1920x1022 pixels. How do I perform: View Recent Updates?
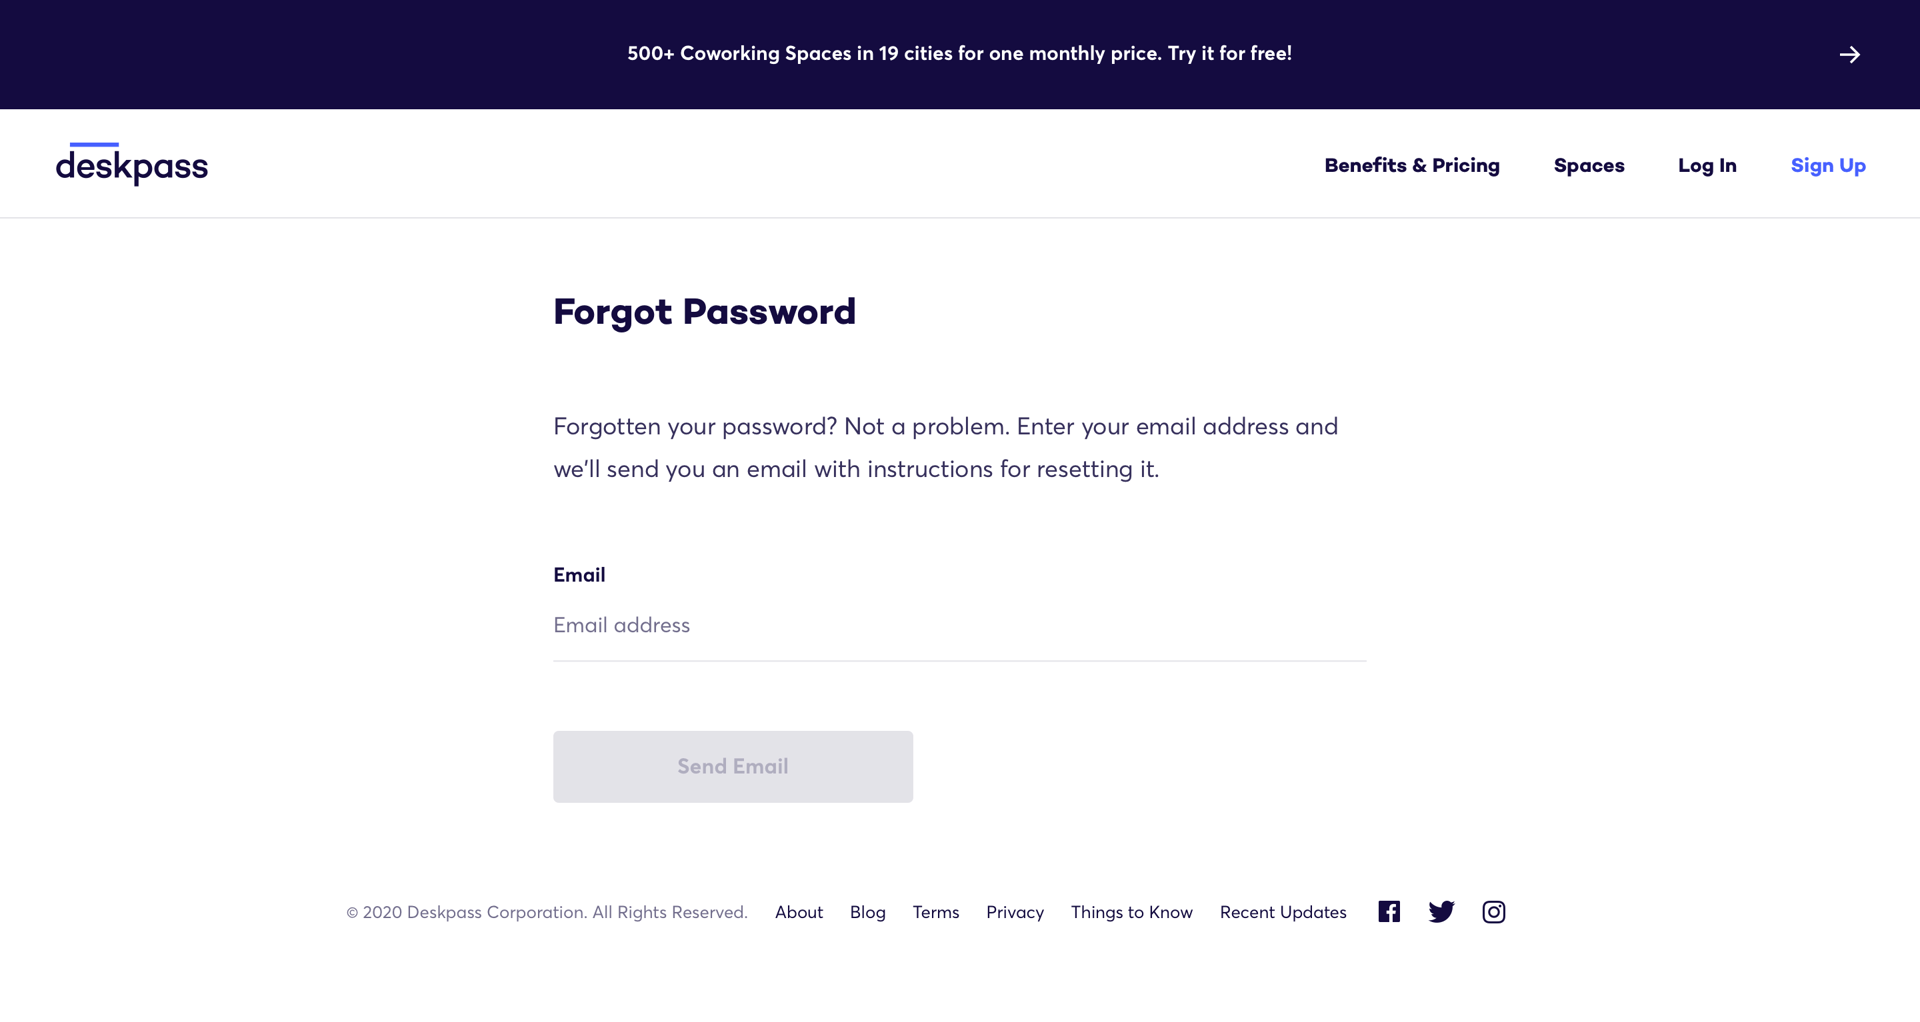pyautogui.click(x=1283, y=912)
